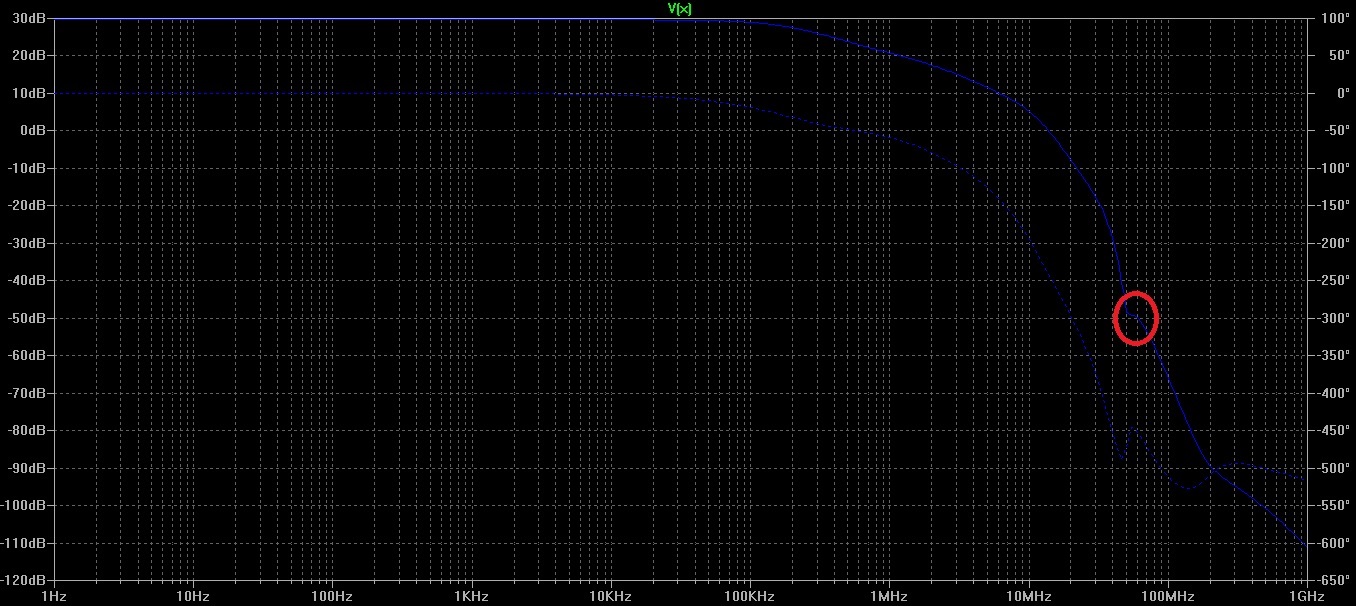This screenshot has width=1356, height=606.
Task: Click the 10dB magnitude axis label
Action: (30, 93)
